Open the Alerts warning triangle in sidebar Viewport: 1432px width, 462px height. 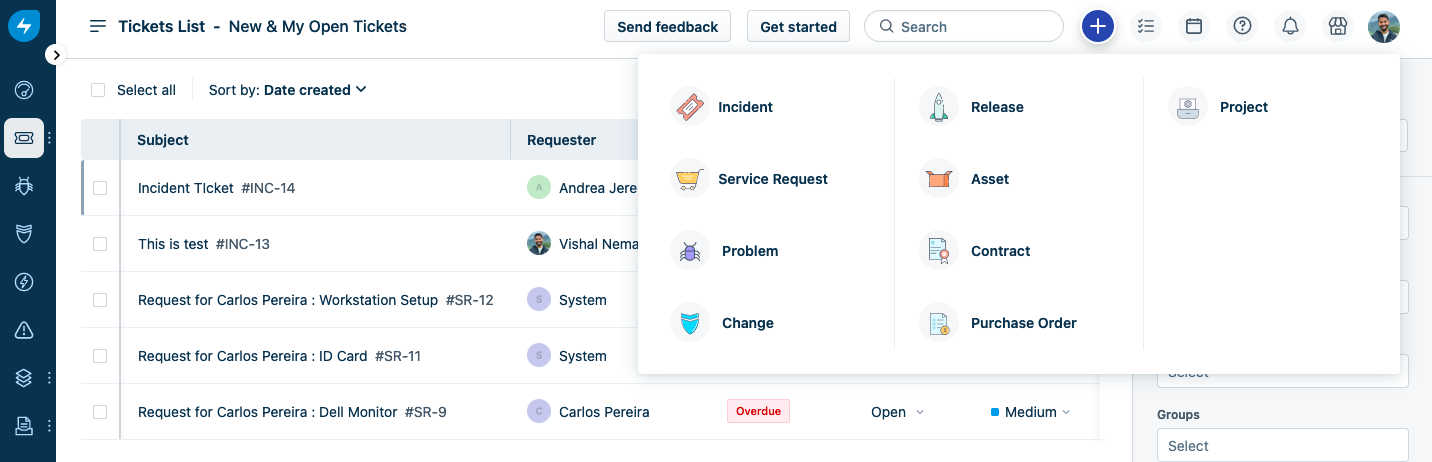tap(24, 330)
